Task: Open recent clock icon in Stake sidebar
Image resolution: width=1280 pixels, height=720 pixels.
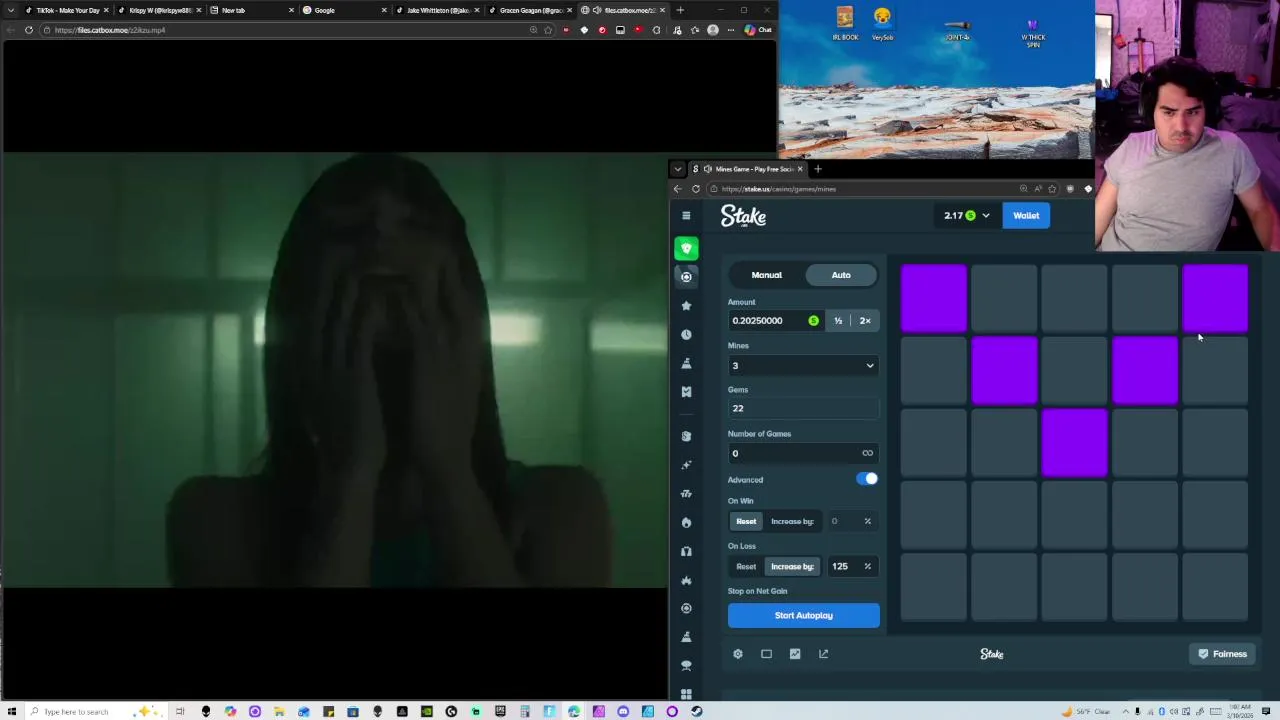Action: (686, 334)
